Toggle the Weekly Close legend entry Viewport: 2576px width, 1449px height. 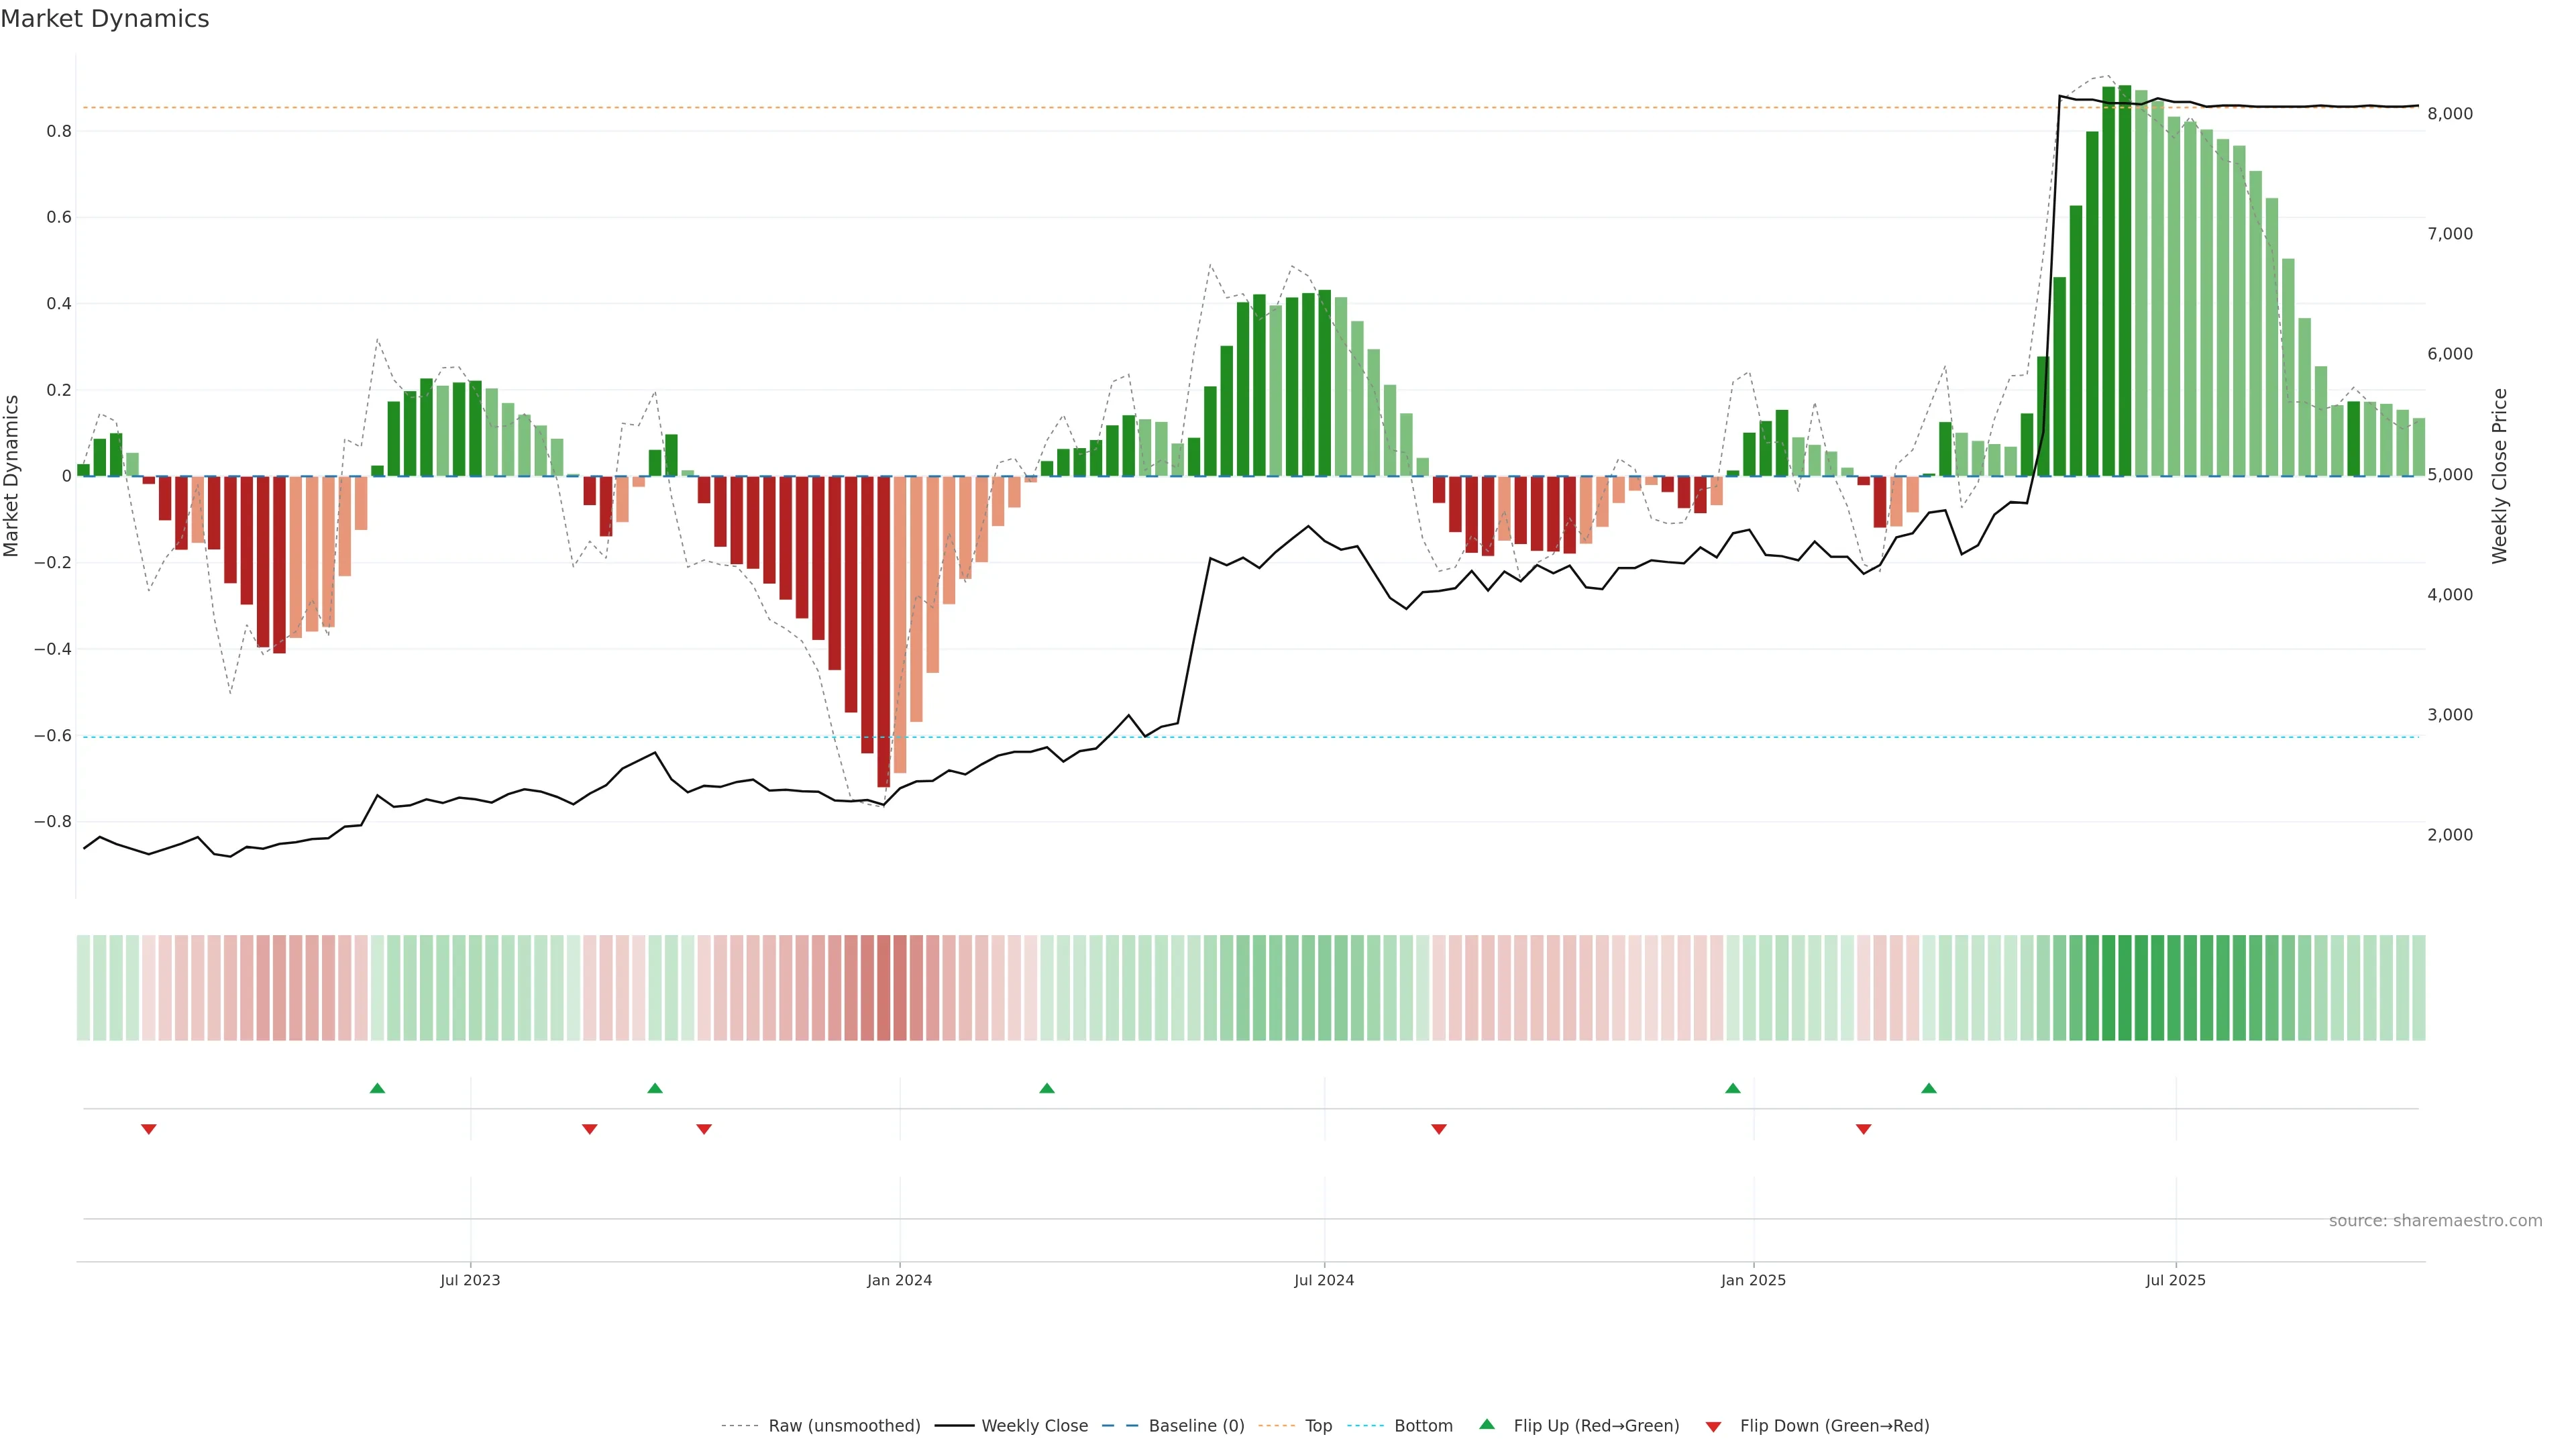click(x=1034, y=1426)
